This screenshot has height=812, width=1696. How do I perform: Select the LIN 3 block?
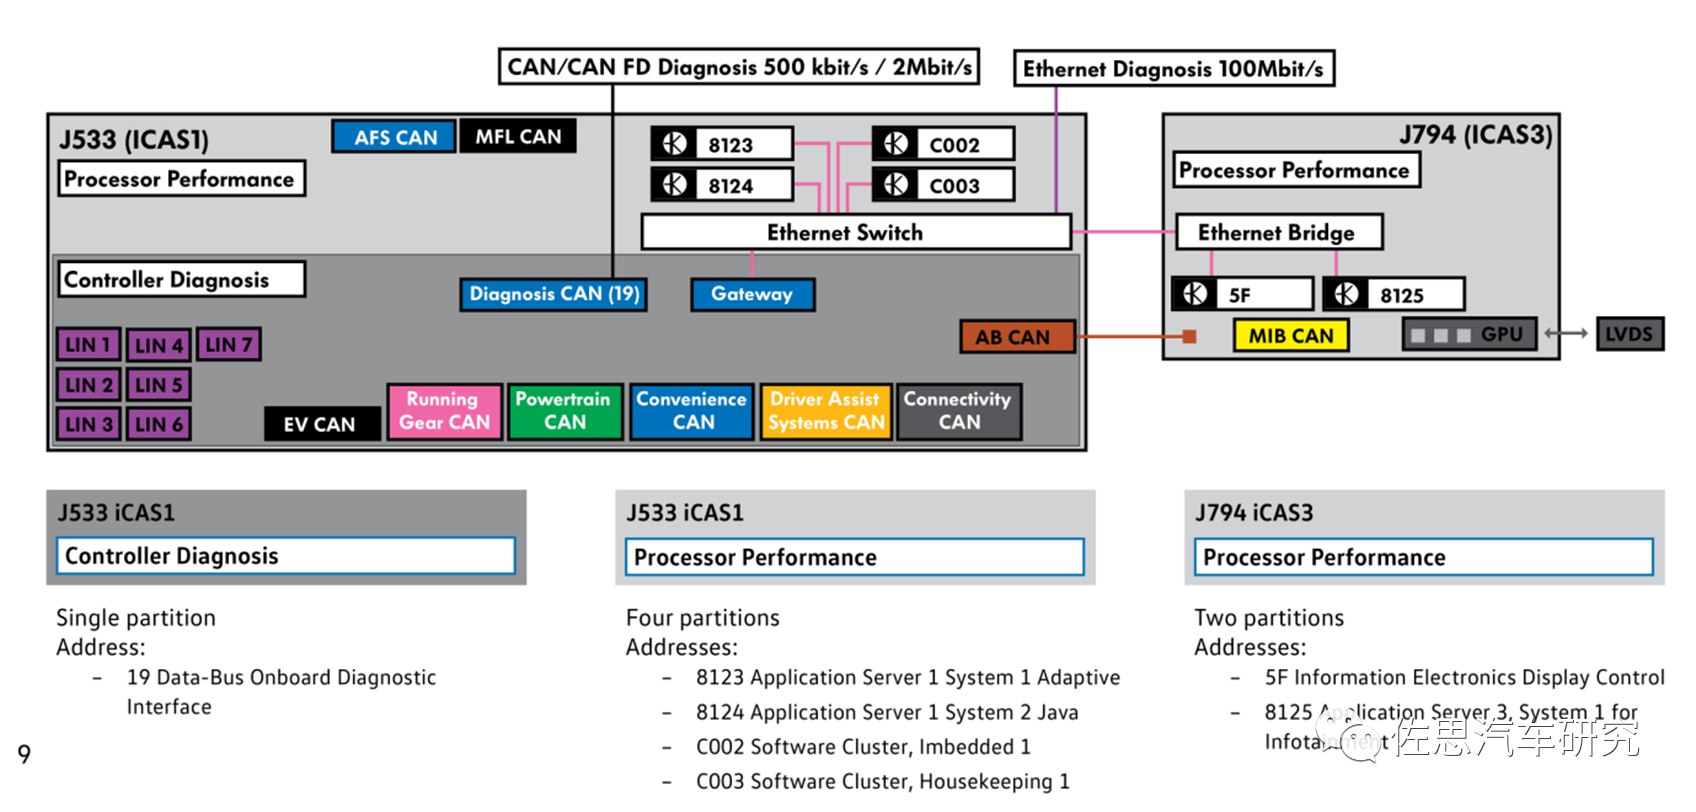(89, 424)
